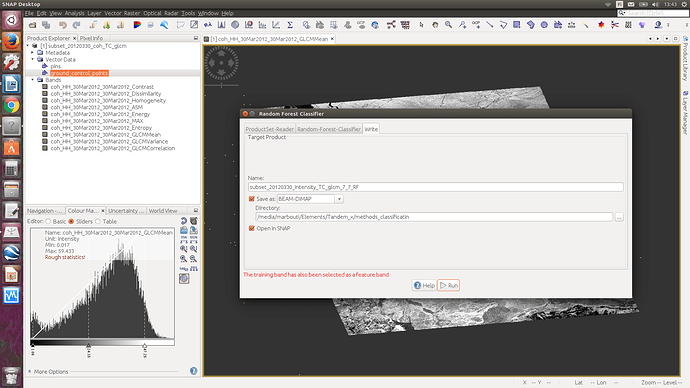690x388 pixels.
Task: Select the Sliders editor radio button
Action: pyautogui.click(x=71, y=221)
